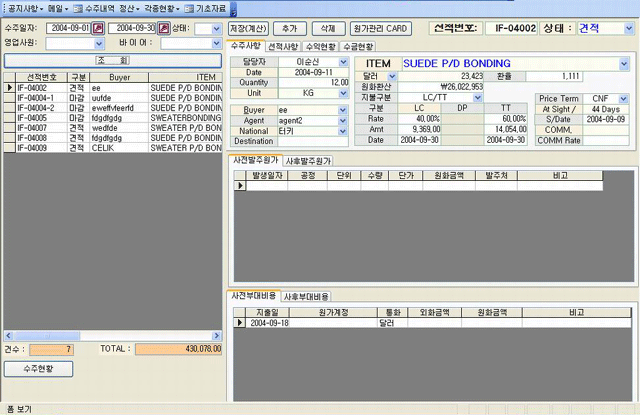
Task: Open the end date calendar picker icon
Action: coord(164,28)
